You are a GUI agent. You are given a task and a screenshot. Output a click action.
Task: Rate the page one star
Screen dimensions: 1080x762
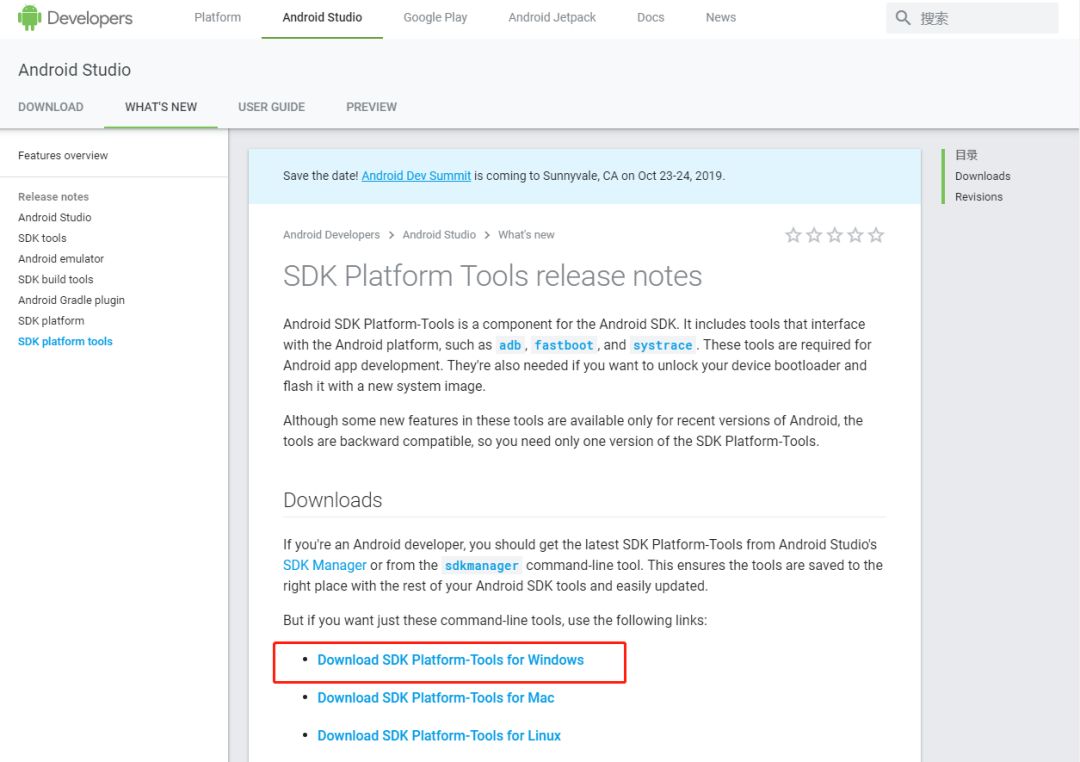(x=793, y=235)
